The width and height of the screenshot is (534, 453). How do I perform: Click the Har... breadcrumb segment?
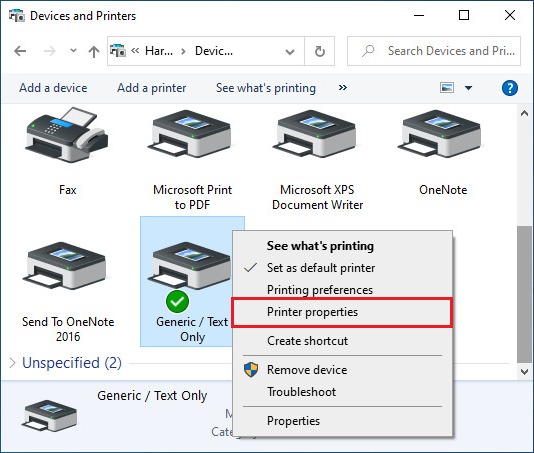159,51
